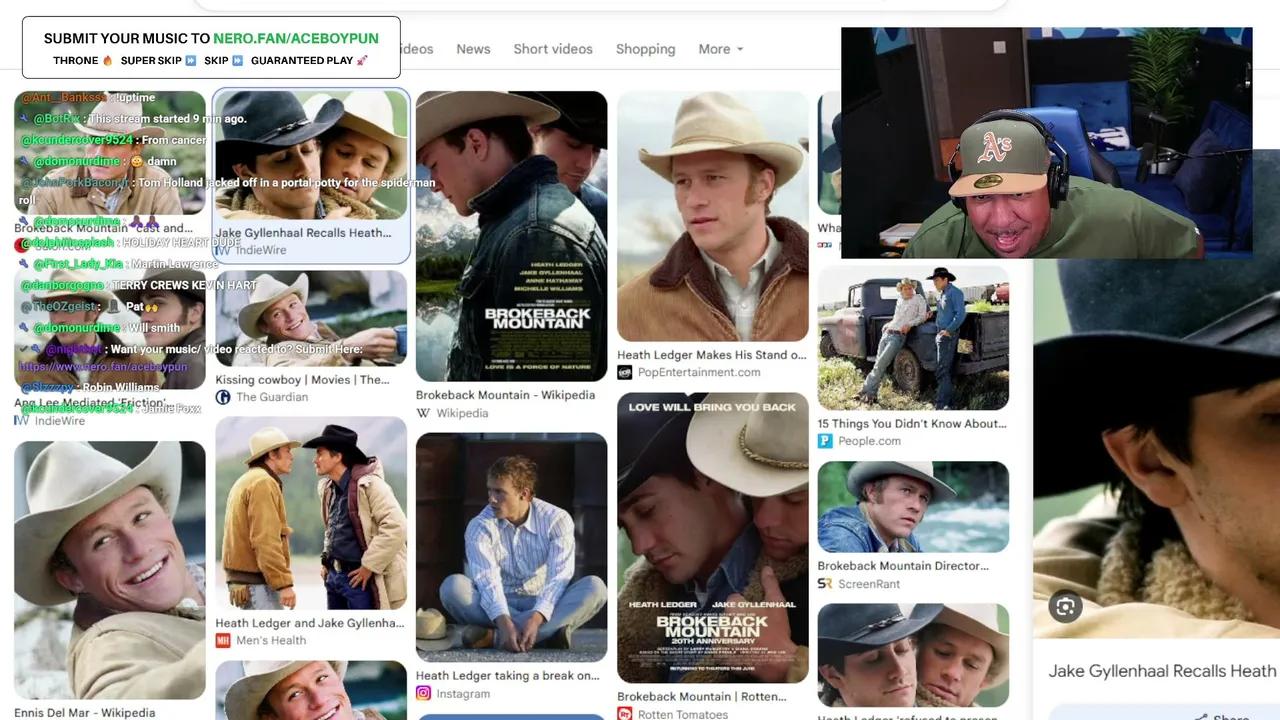
Task: Open Google Lens search on the preview image
Action: [x=1065, y=606]
